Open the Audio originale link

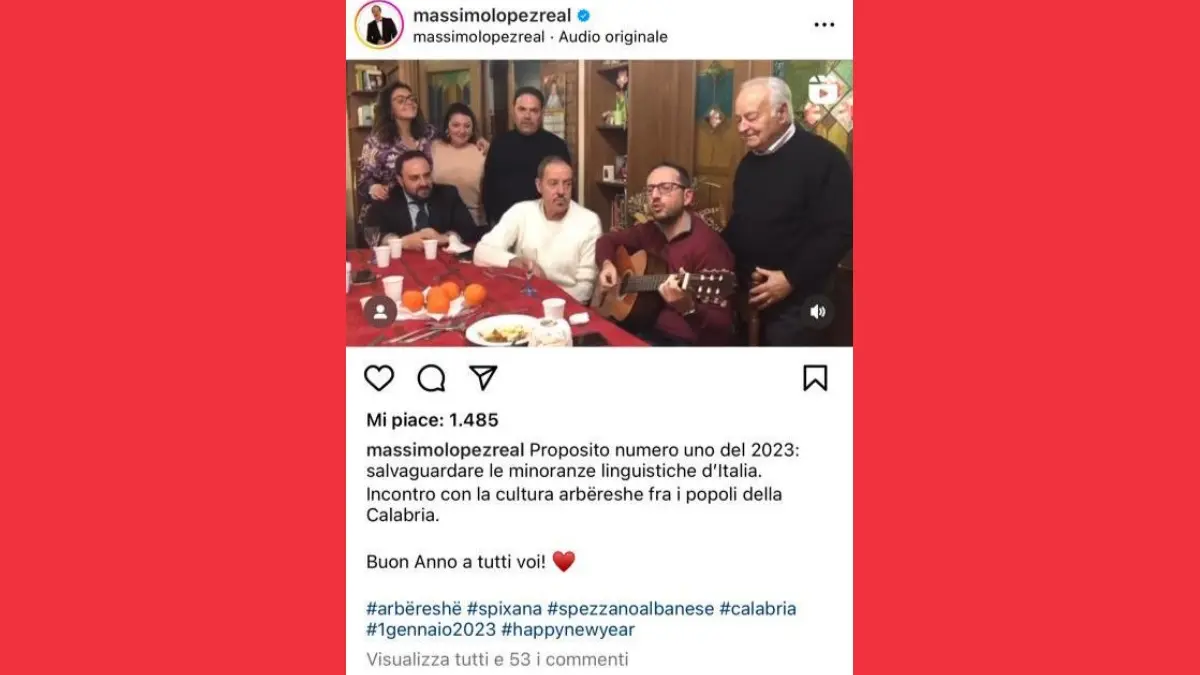[613, 37]
